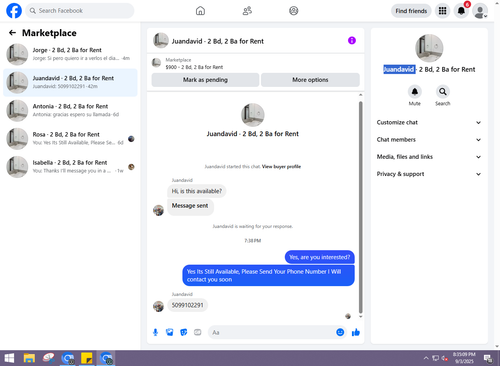Screen dimensions: 500x366
Task: Mute the conversation with the bell icon
Action: click(x=415, y=91)
